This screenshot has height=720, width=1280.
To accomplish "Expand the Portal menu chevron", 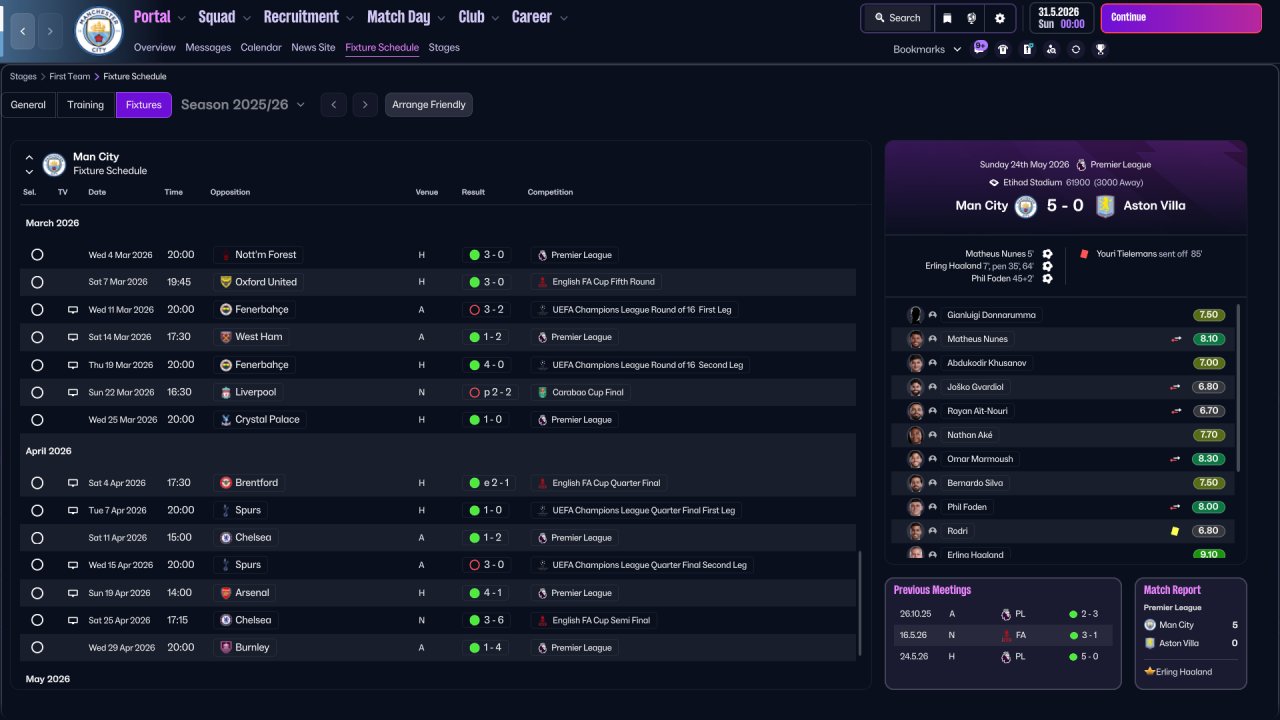I will [181, 18].
